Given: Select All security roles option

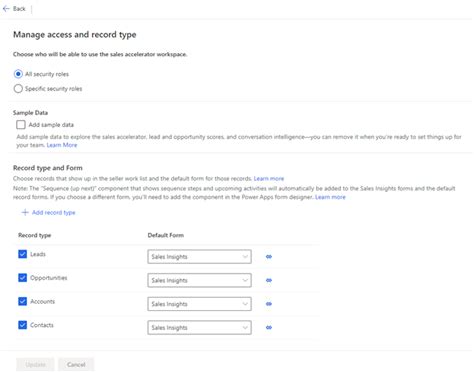Looking at the screenshot, I should [18, 74].
